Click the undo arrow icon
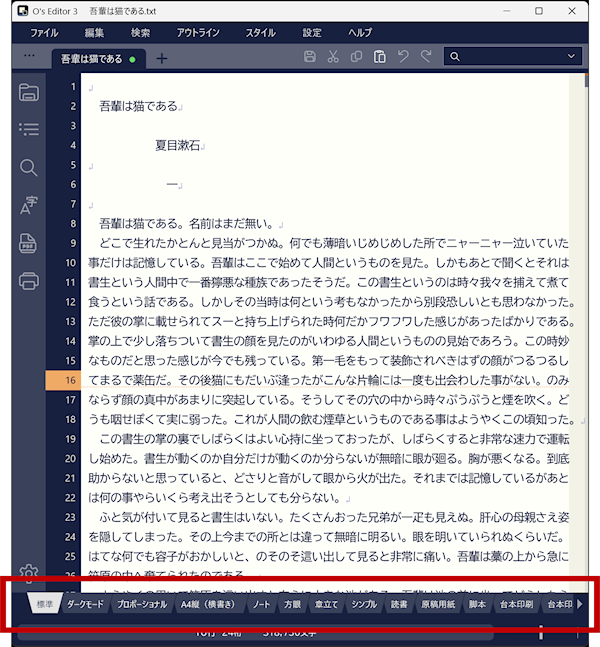The image size is (600, 647). [x=403, y=56]
